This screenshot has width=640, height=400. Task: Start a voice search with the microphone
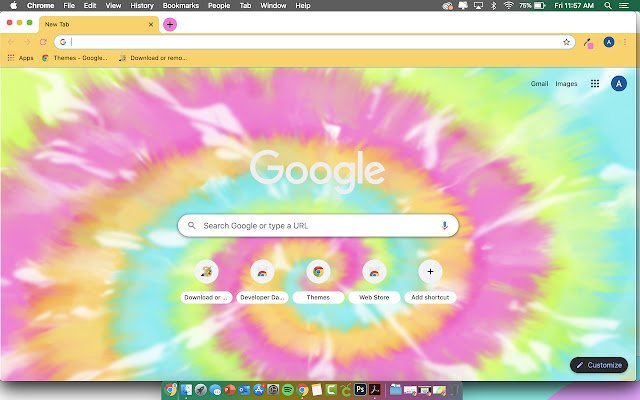pyautogui.click(x=444, y=226)
